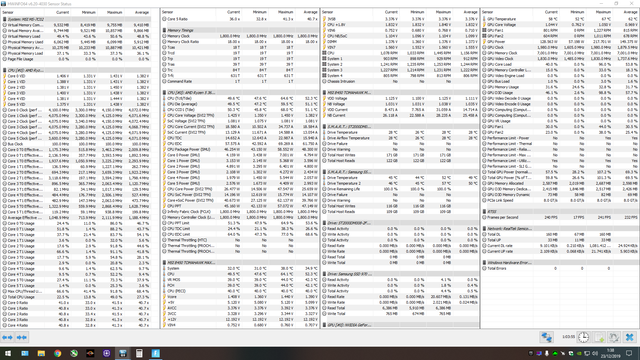
Task: Click the clock reset timer button
Action: tap(584, 337)
